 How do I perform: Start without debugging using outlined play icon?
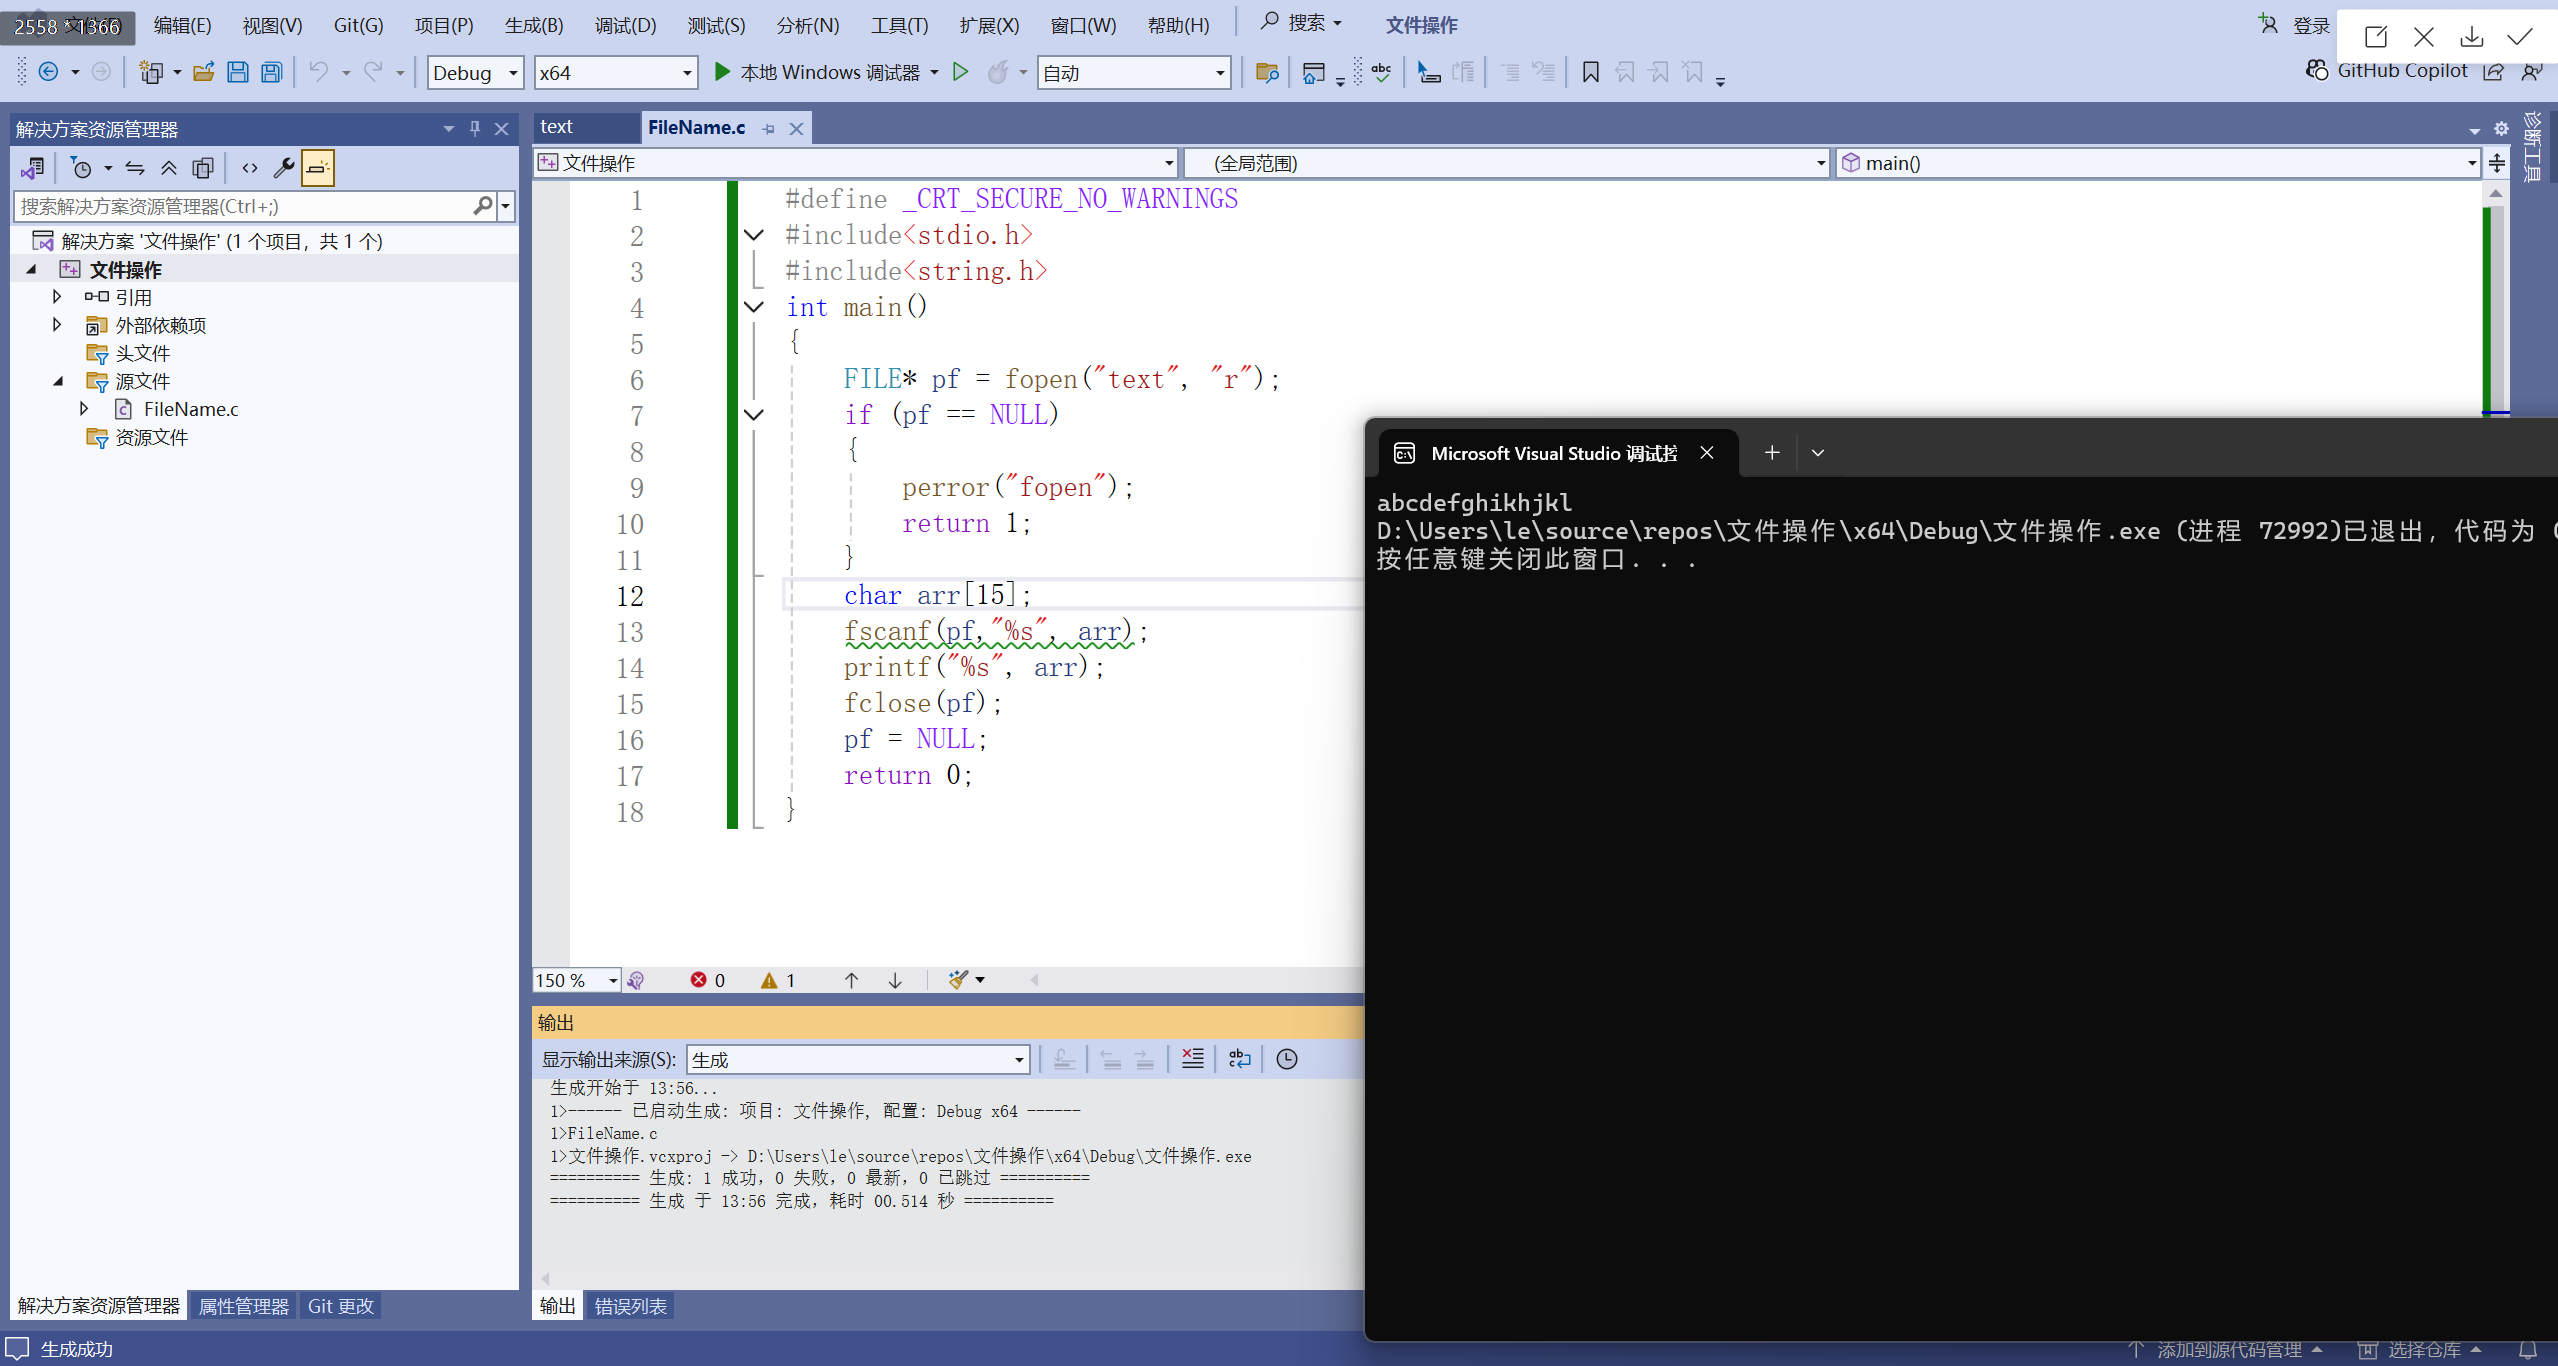click(x=960, y=72)
